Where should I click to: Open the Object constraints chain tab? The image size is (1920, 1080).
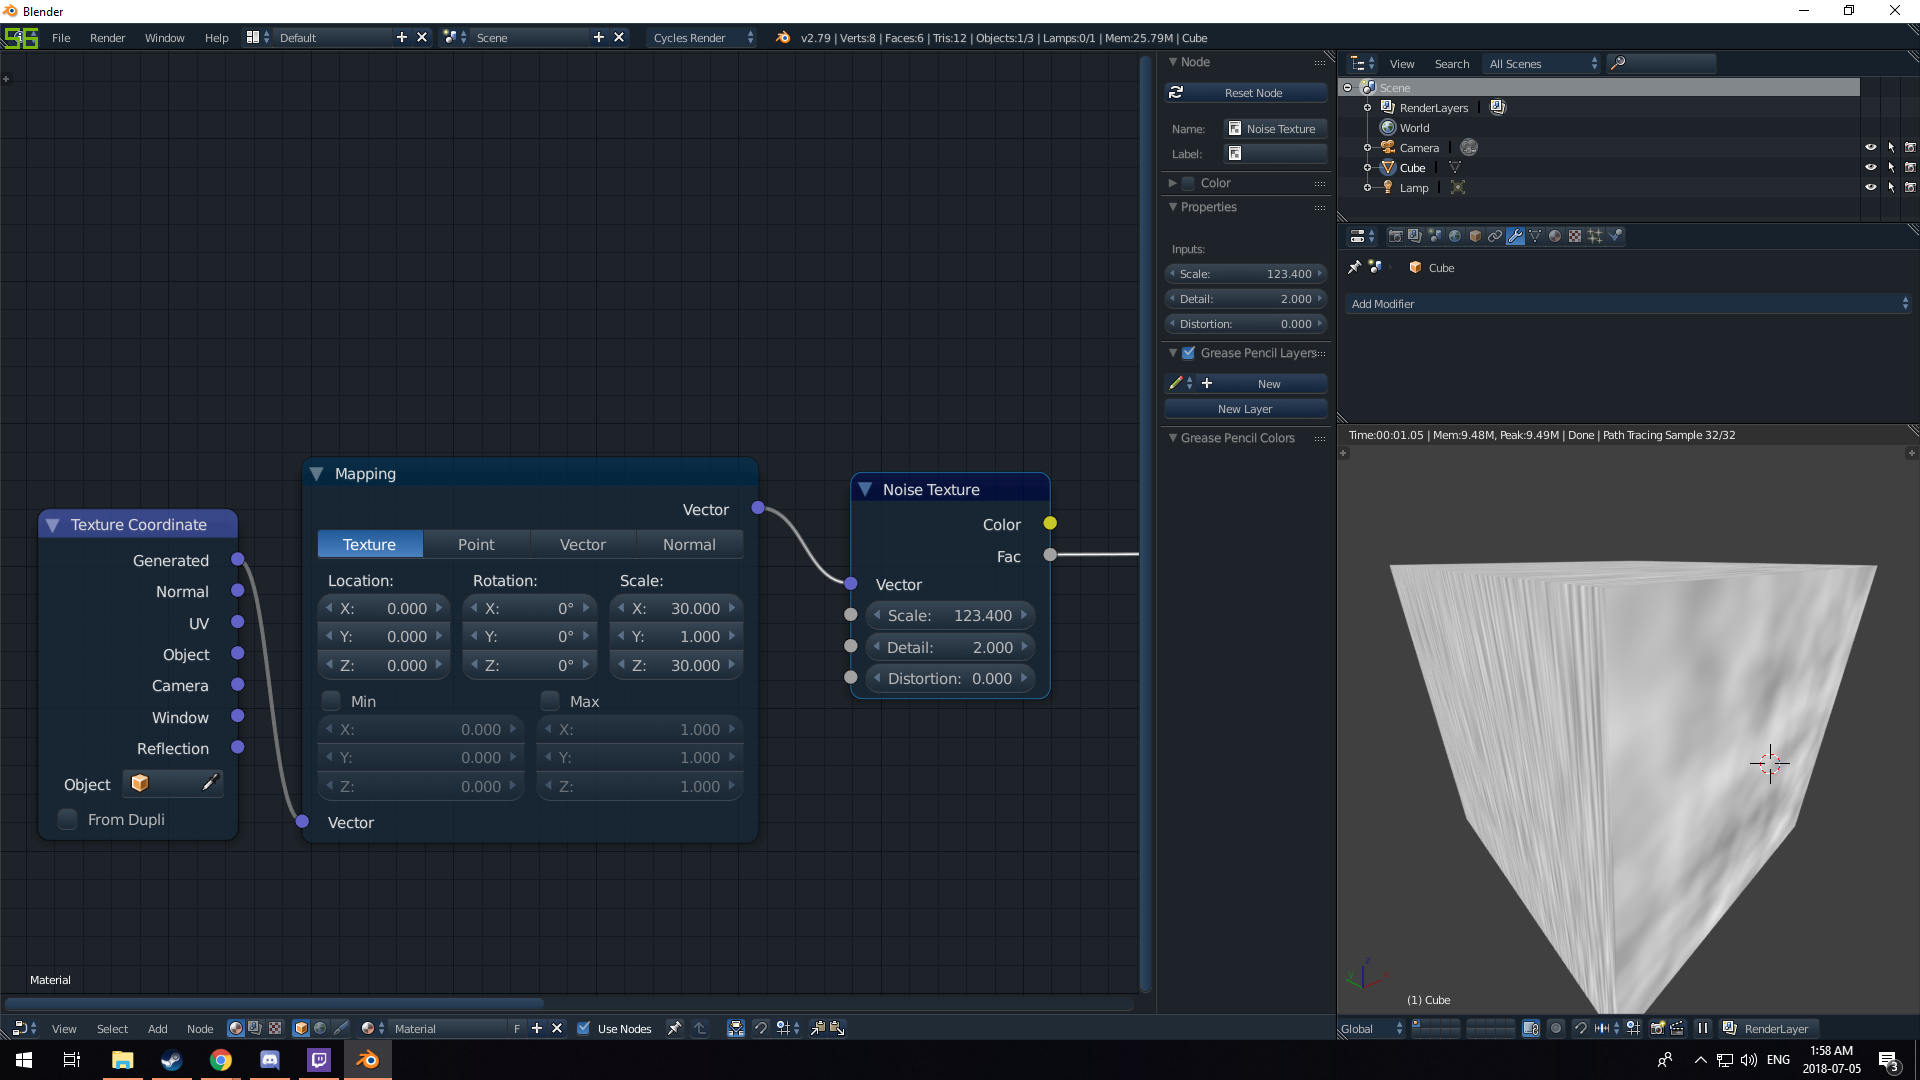point(1495,236)
